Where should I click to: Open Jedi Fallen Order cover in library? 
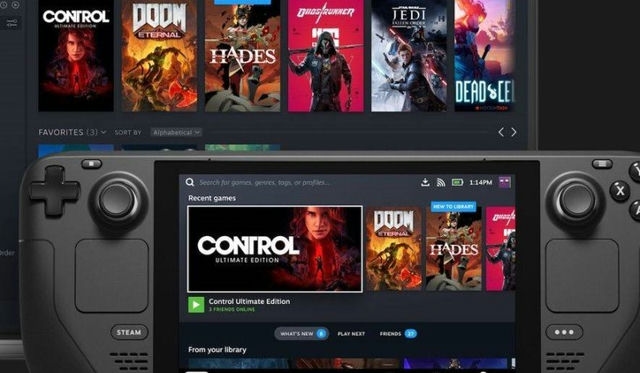click(409, 56)
